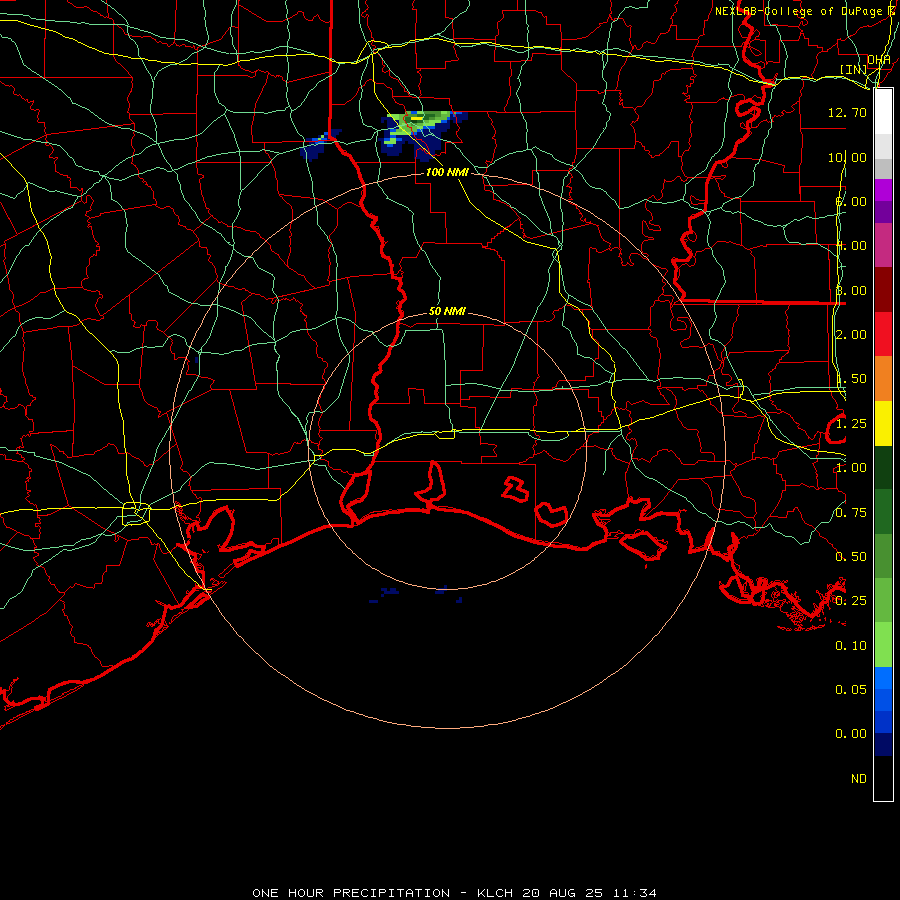Select the 0.75 legend value
This screenshot has width=900, height=900.
(x=851, y=513)
